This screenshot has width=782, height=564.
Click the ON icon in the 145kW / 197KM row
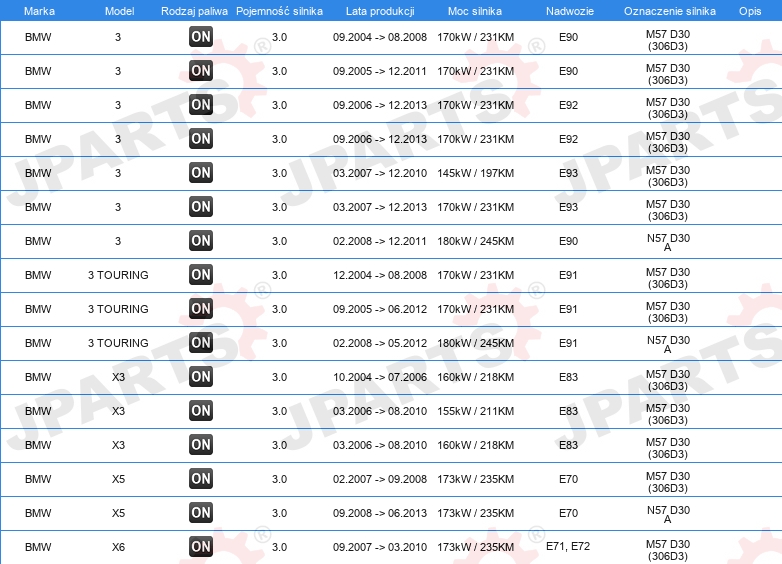pos(201,173)
